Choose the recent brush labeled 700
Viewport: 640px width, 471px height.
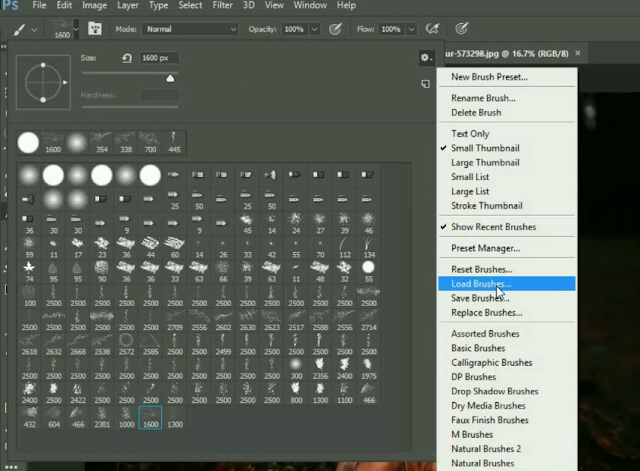coord(150,142)
